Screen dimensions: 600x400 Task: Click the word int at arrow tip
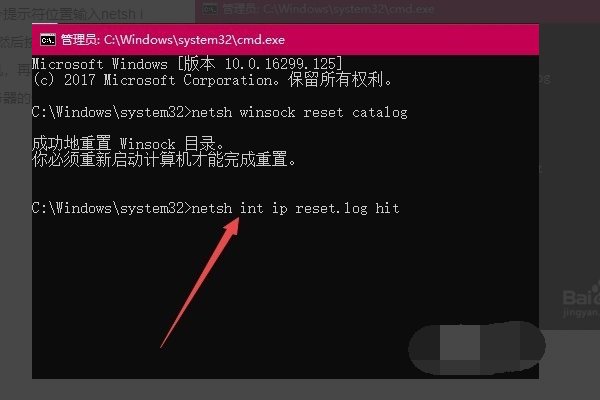tap(251, 208)
